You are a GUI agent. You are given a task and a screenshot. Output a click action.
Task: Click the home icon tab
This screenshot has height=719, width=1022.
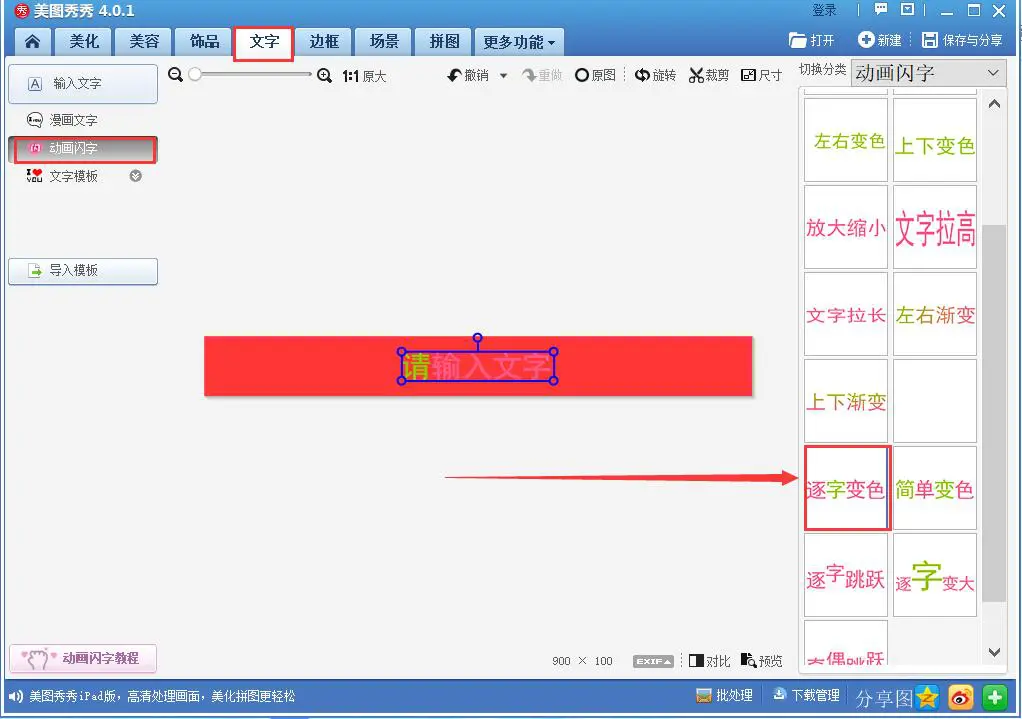click(x=33, y=42)
